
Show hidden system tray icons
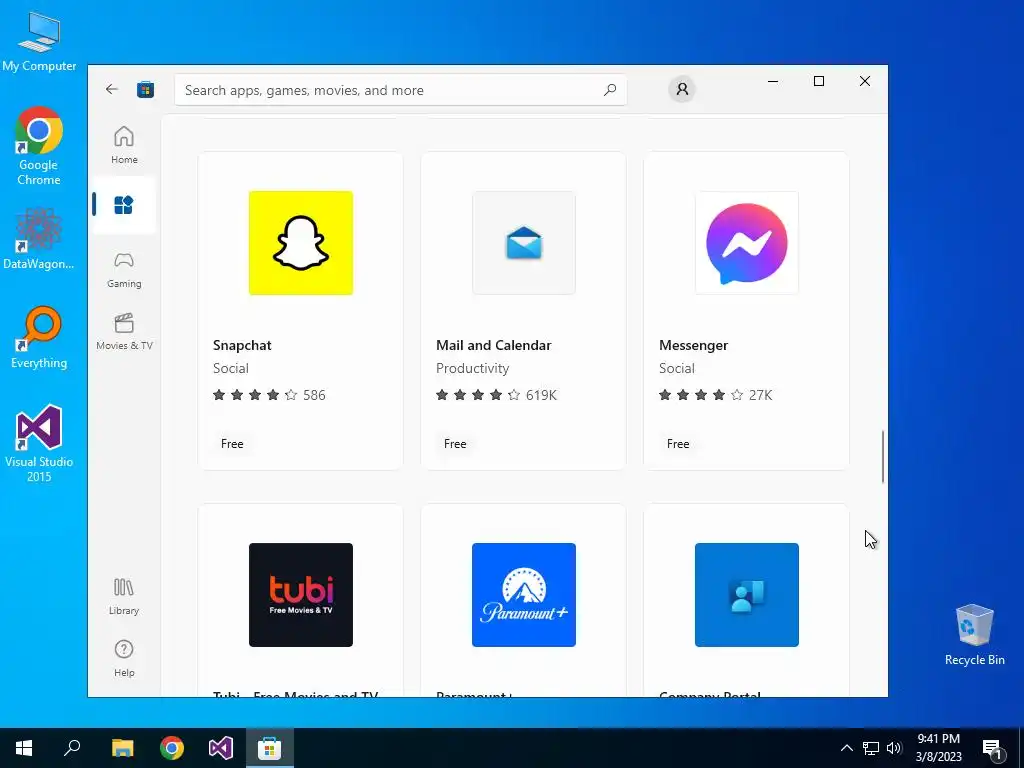(x=846, y=748)
